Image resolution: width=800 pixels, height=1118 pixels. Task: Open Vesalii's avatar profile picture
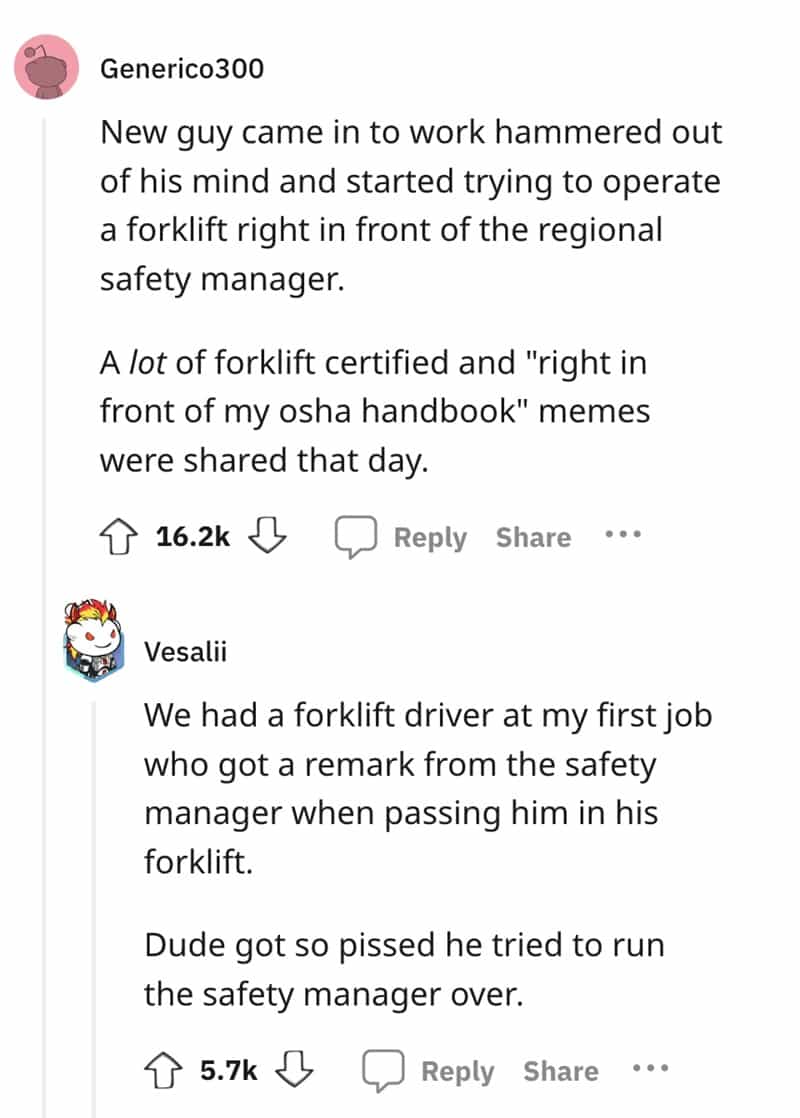coord(92,640)
